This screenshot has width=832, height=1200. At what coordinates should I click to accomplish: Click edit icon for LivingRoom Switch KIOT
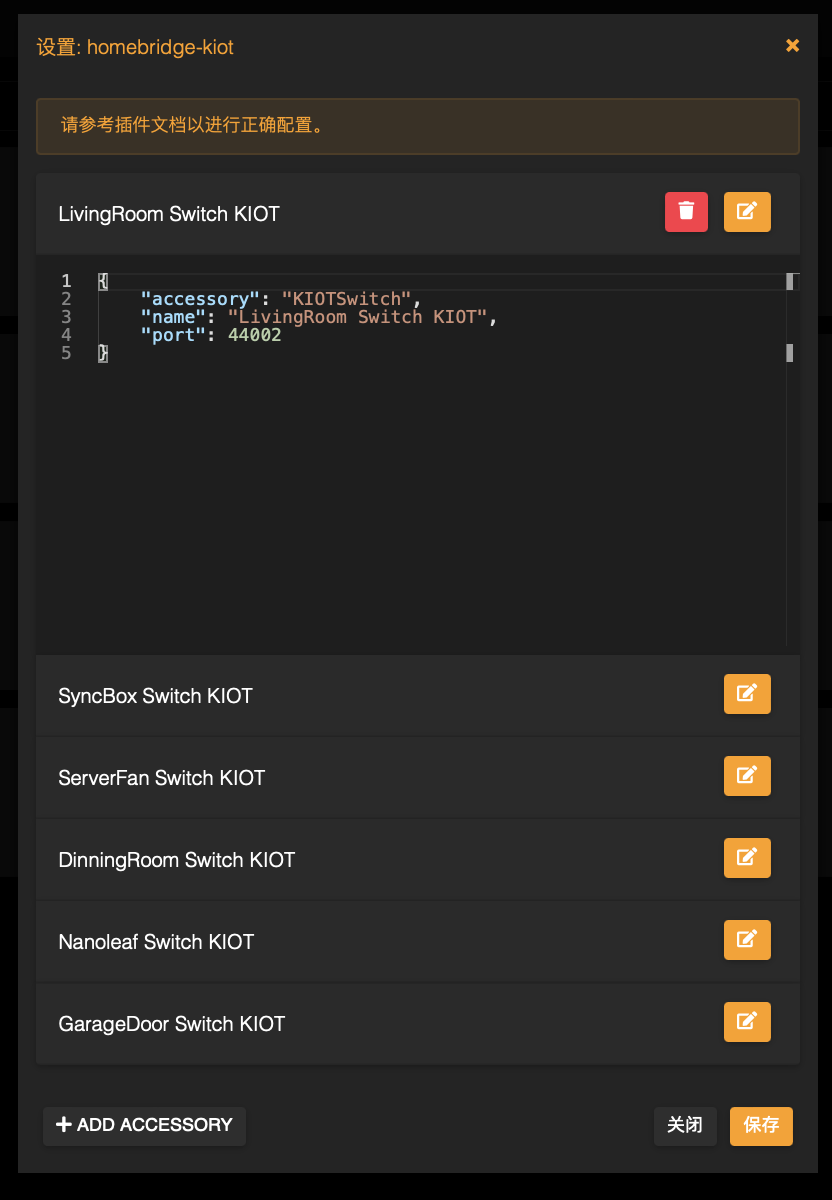(x=747, y=212)
